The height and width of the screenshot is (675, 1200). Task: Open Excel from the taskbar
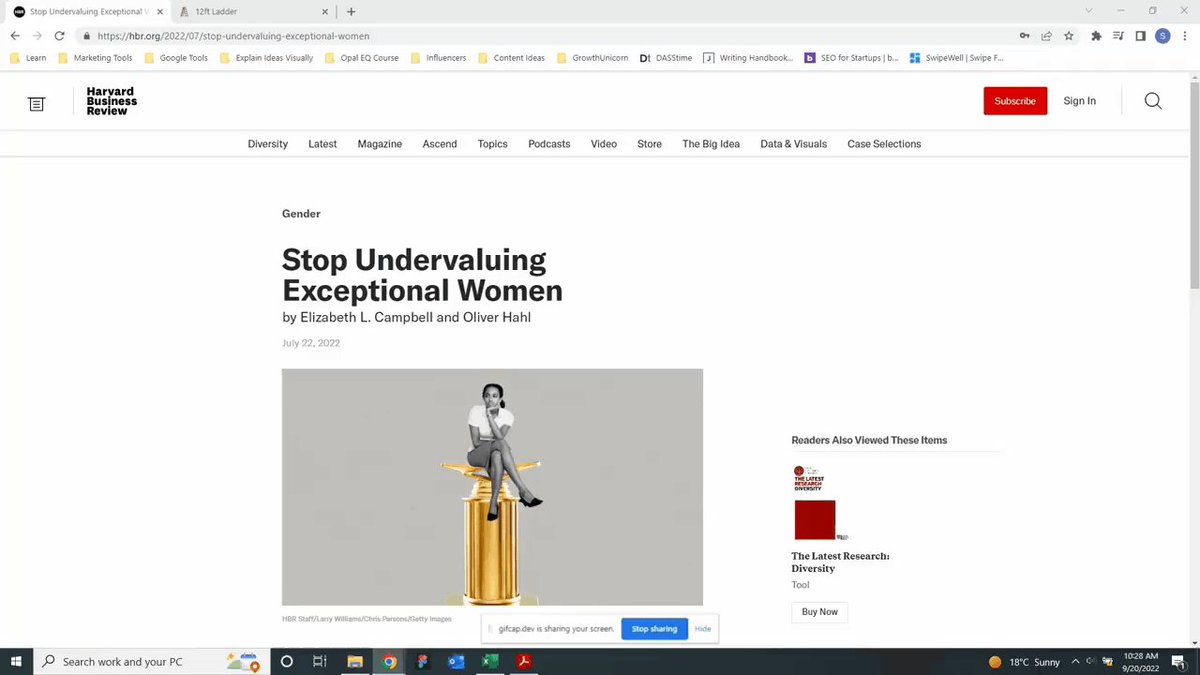pyautogui.click(x=490, y=661)
